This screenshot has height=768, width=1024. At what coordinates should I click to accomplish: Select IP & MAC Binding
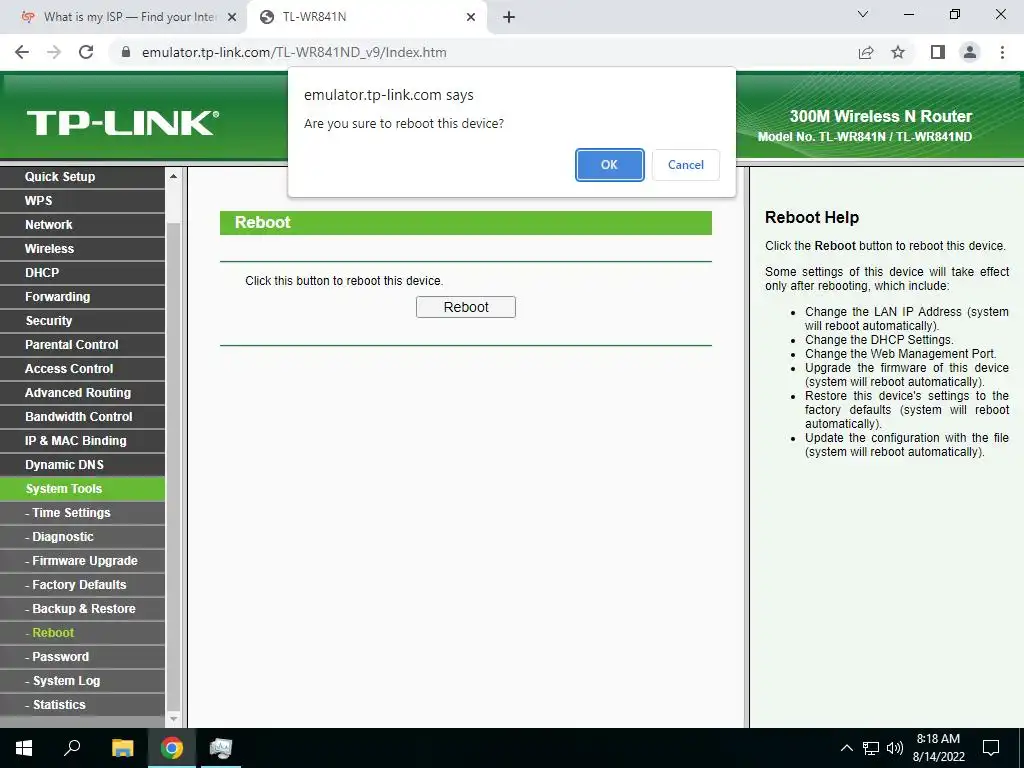[82, 441]
